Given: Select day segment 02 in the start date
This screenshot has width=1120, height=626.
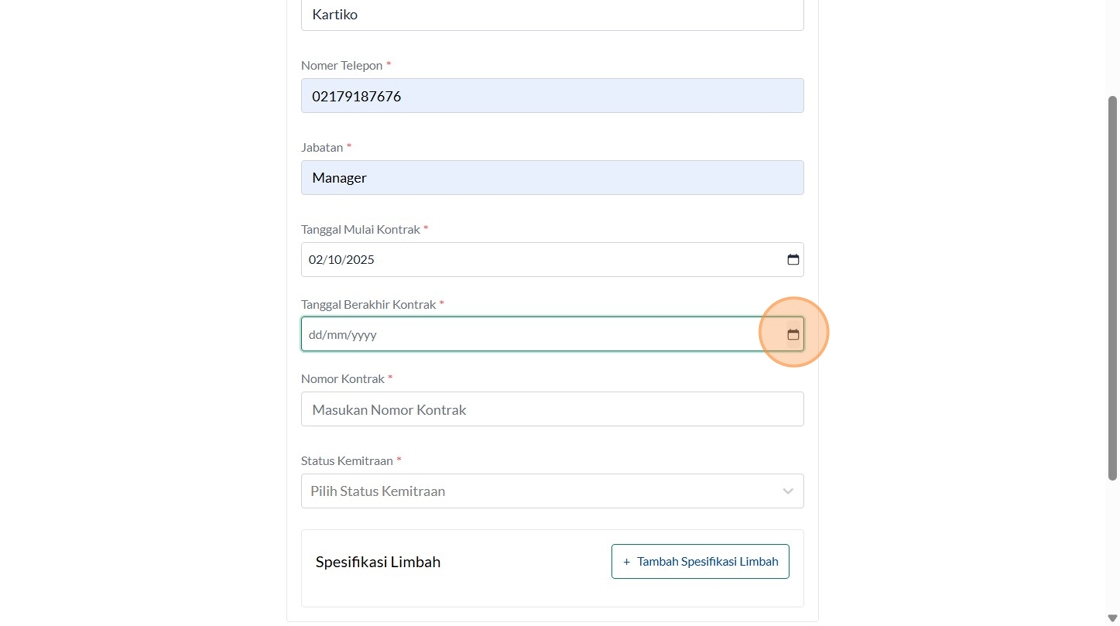Looking at the screenshot, I should coord(316,260).
